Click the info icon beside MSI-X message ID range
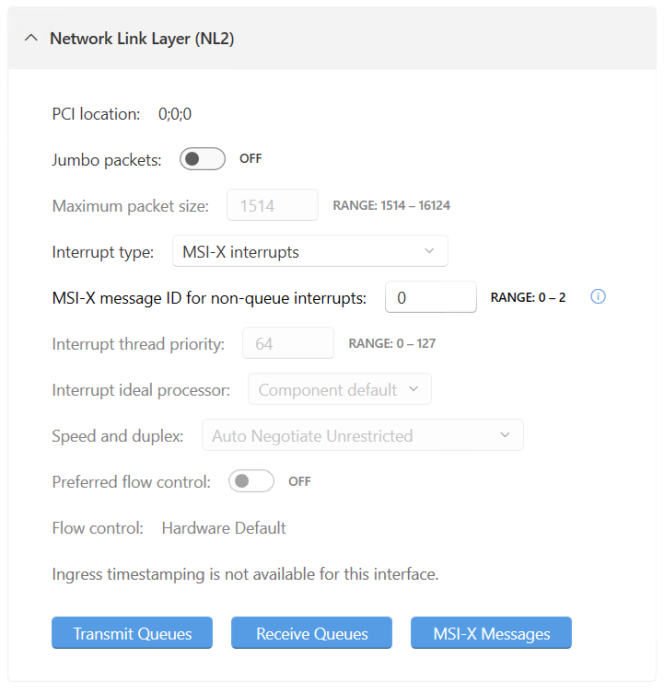 (x=598, y=297)
